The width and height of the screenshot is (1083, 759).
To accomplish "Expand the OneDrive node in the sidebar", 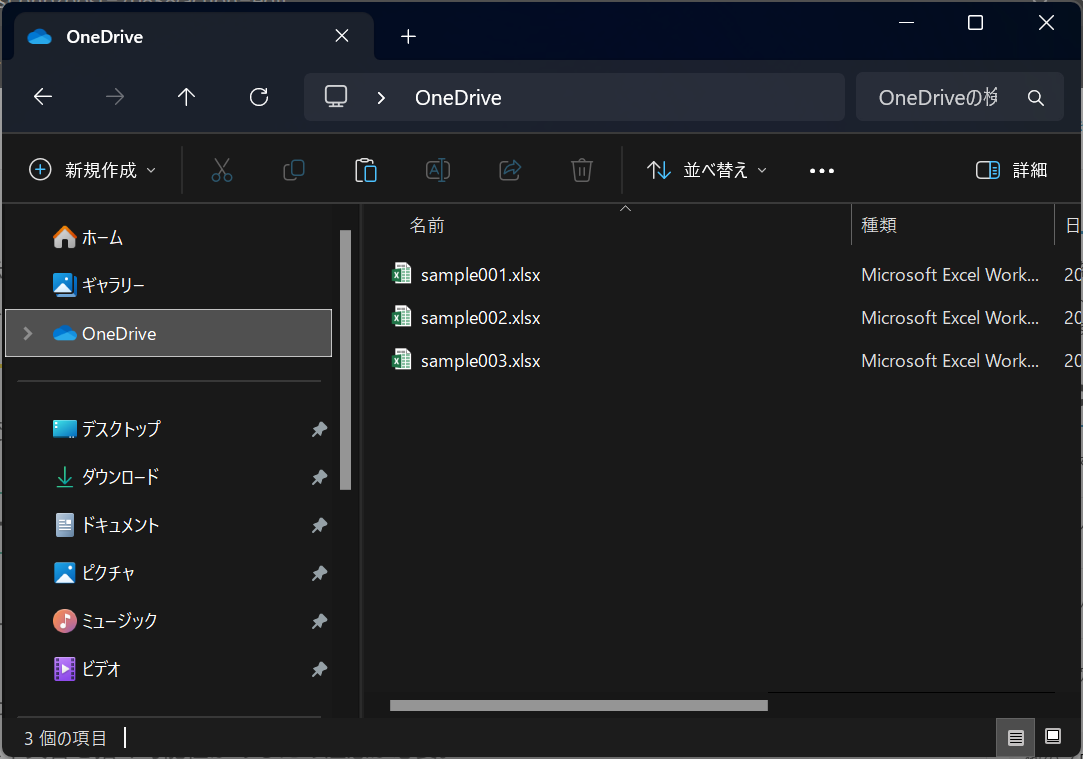I will 27,333.
